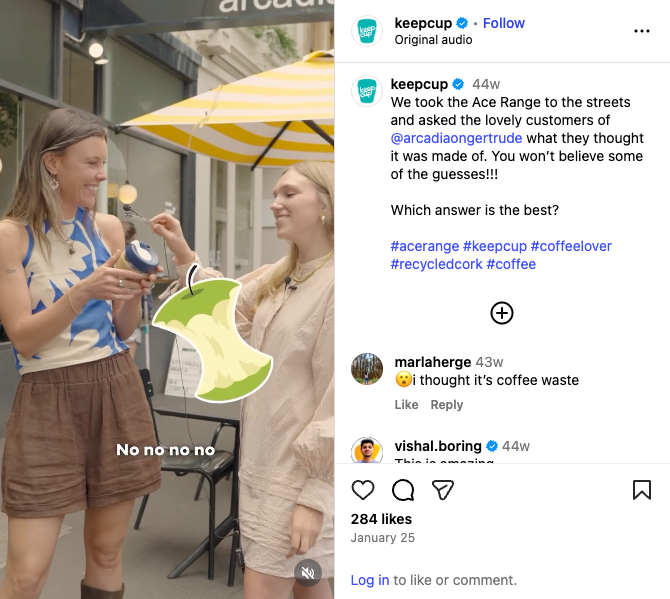The image size is (670, 599).
Task: Share the post via paper plane icon
Action: (x=443, y=489)
